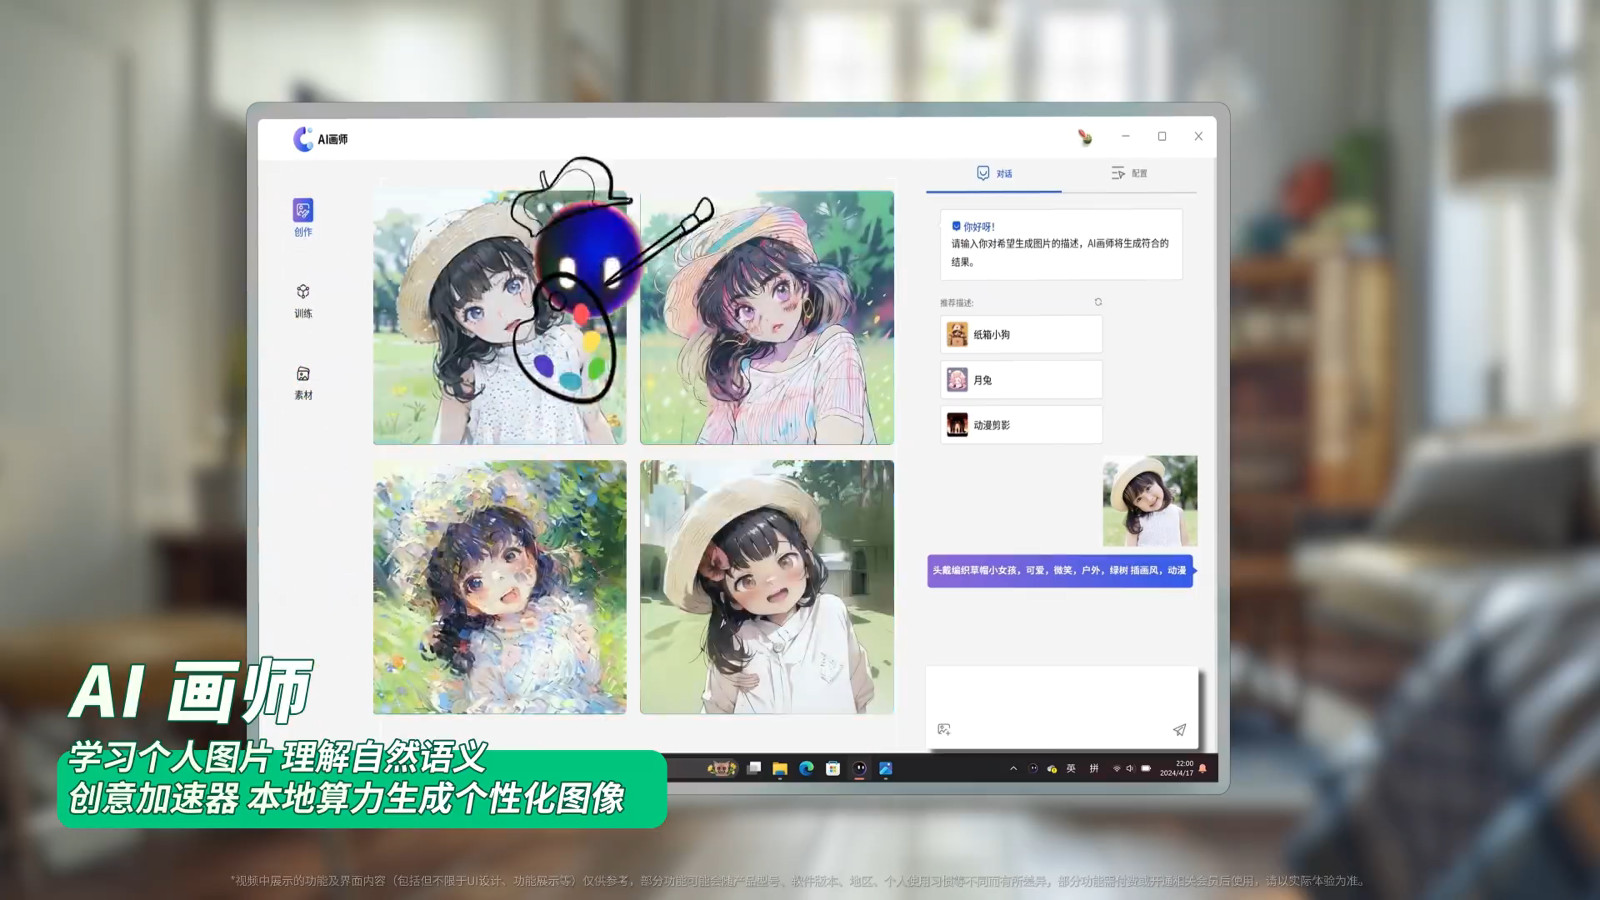Open the top-right purple-eyed girl image
The image size is (1600, 900).
point(767,318)
